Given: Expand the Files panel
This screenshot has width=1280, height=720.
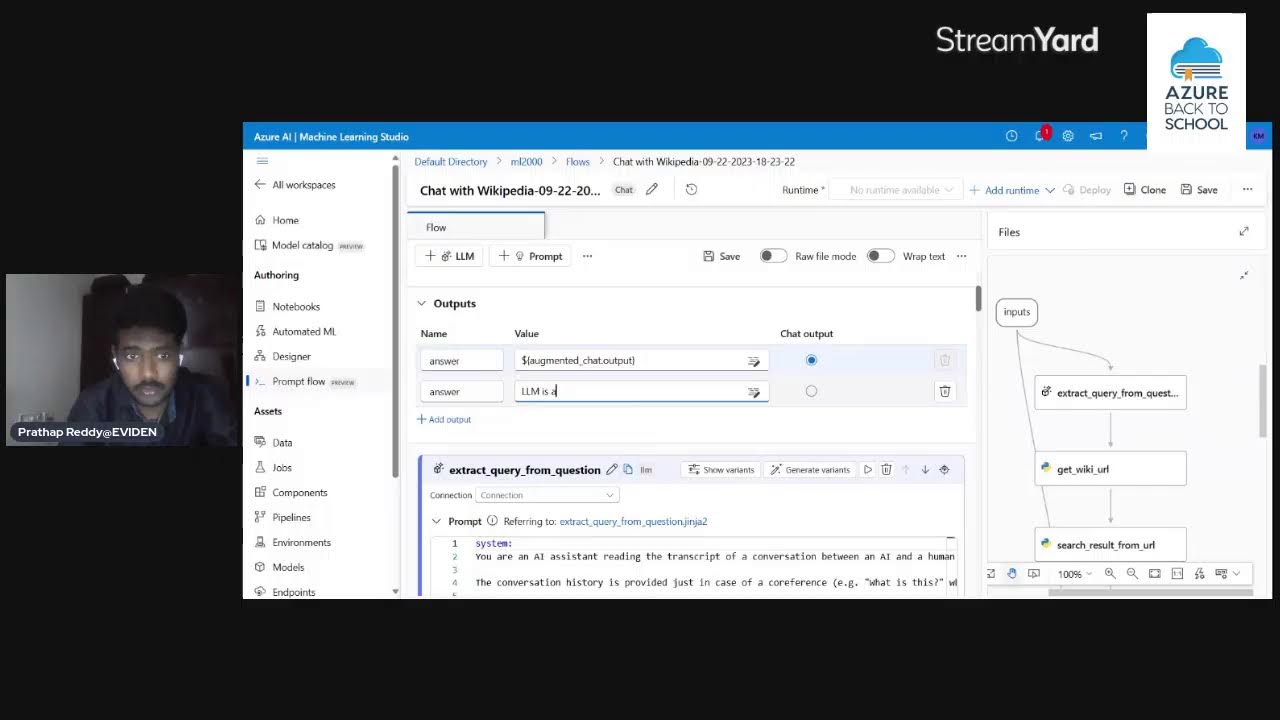Looking at the screenshot, I should [x=1244, y=231].
